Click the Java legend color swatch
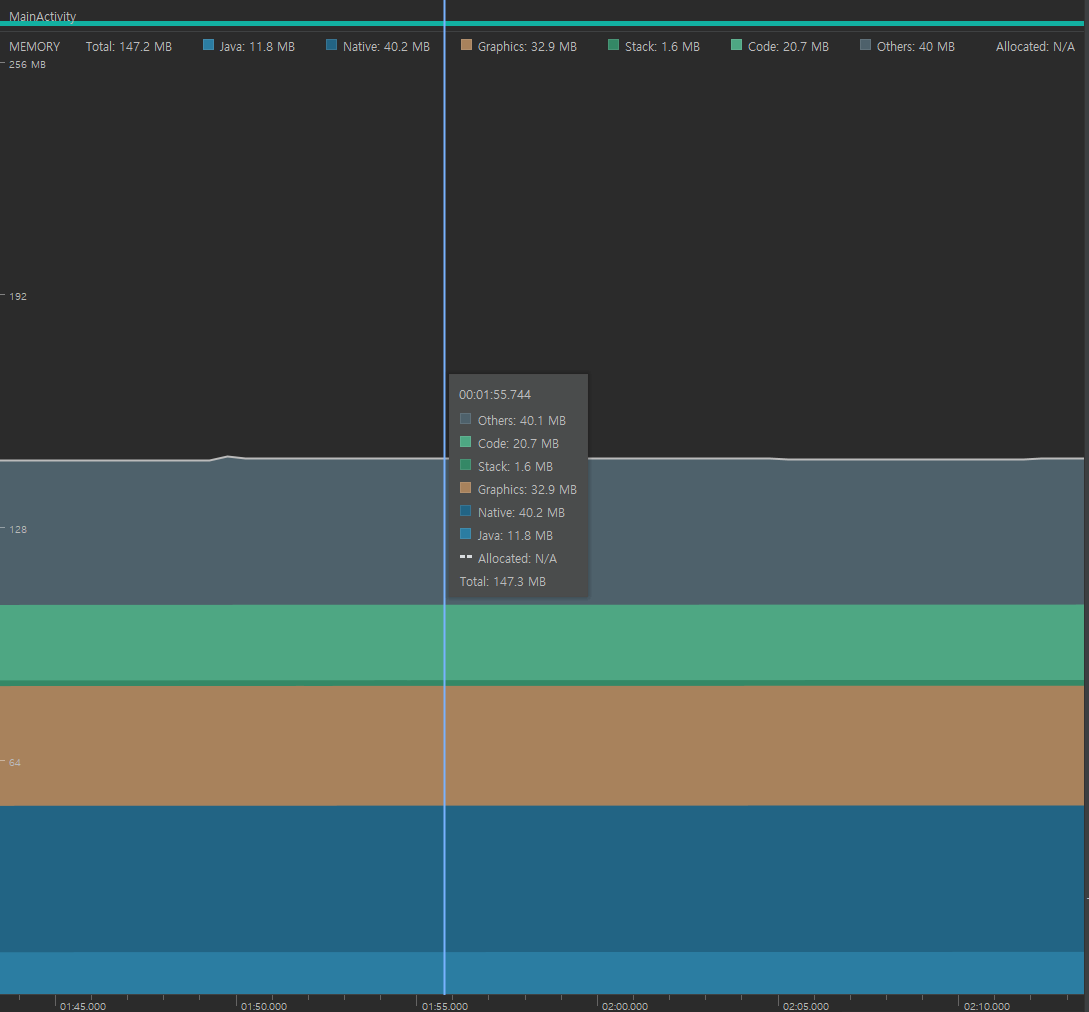This screenshot has width=1089, height=1012. (208, 45)
